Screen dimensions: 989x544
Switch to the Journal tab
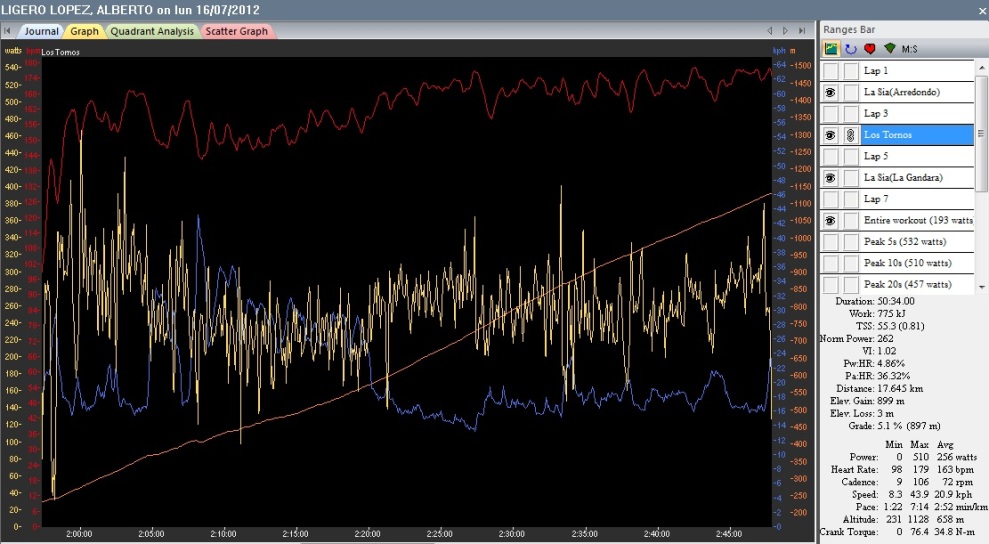coord(41,31)
